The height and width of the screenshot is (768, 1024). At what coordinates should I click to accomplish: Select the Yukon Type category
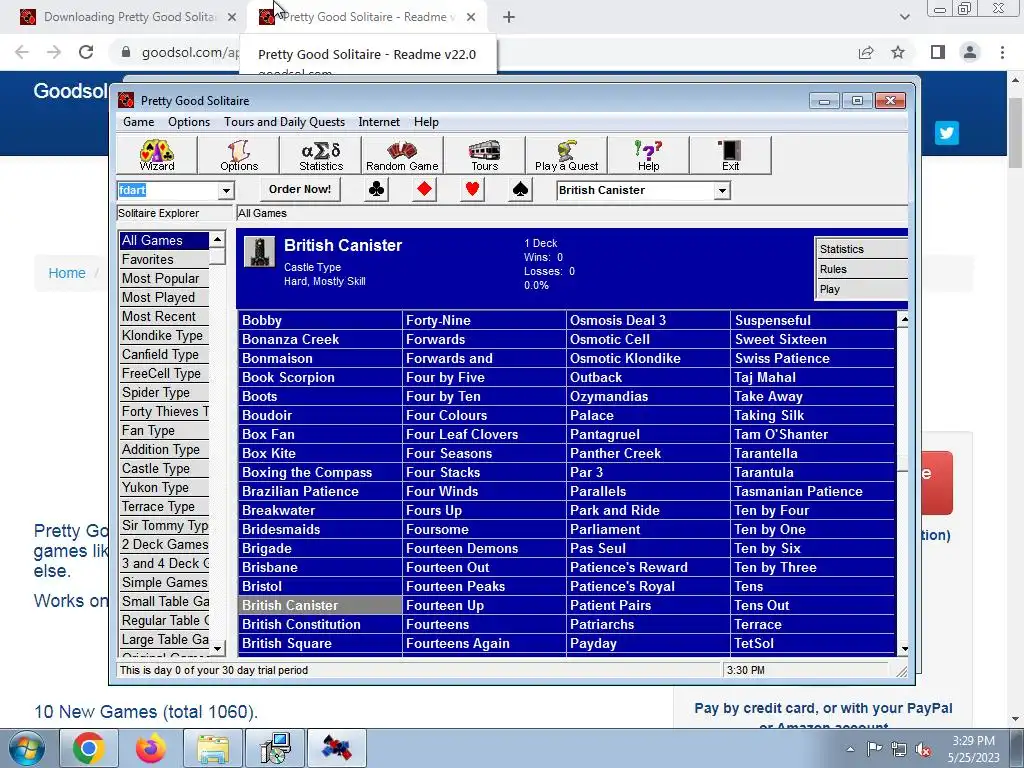[x=164, y=487]
